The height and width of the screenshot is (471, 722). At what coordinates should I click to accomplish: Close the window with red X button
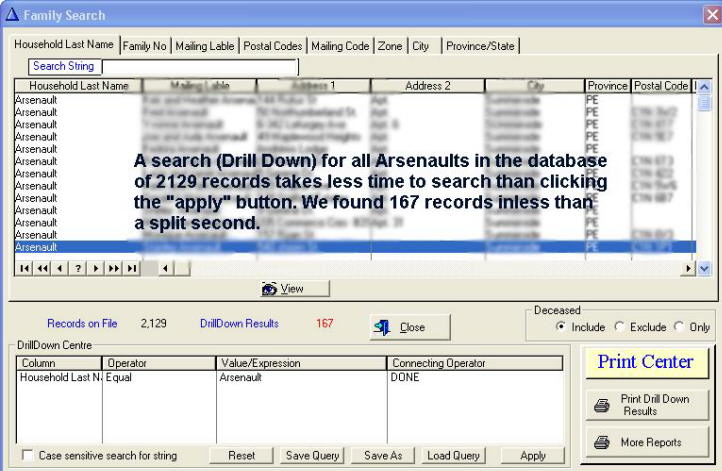[x=712, y=15]
